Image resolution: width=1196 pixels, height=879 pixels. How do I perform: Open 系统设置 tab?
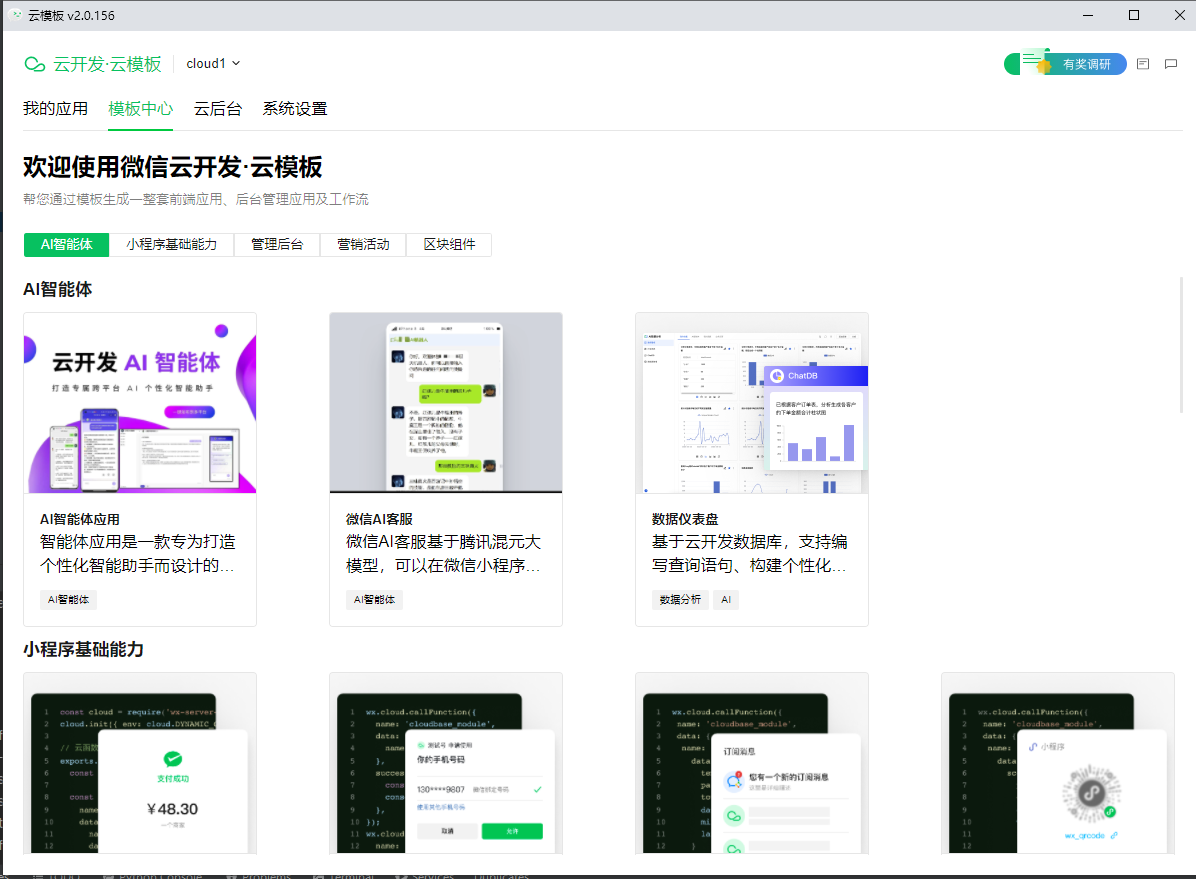click(x=295, y=108)
